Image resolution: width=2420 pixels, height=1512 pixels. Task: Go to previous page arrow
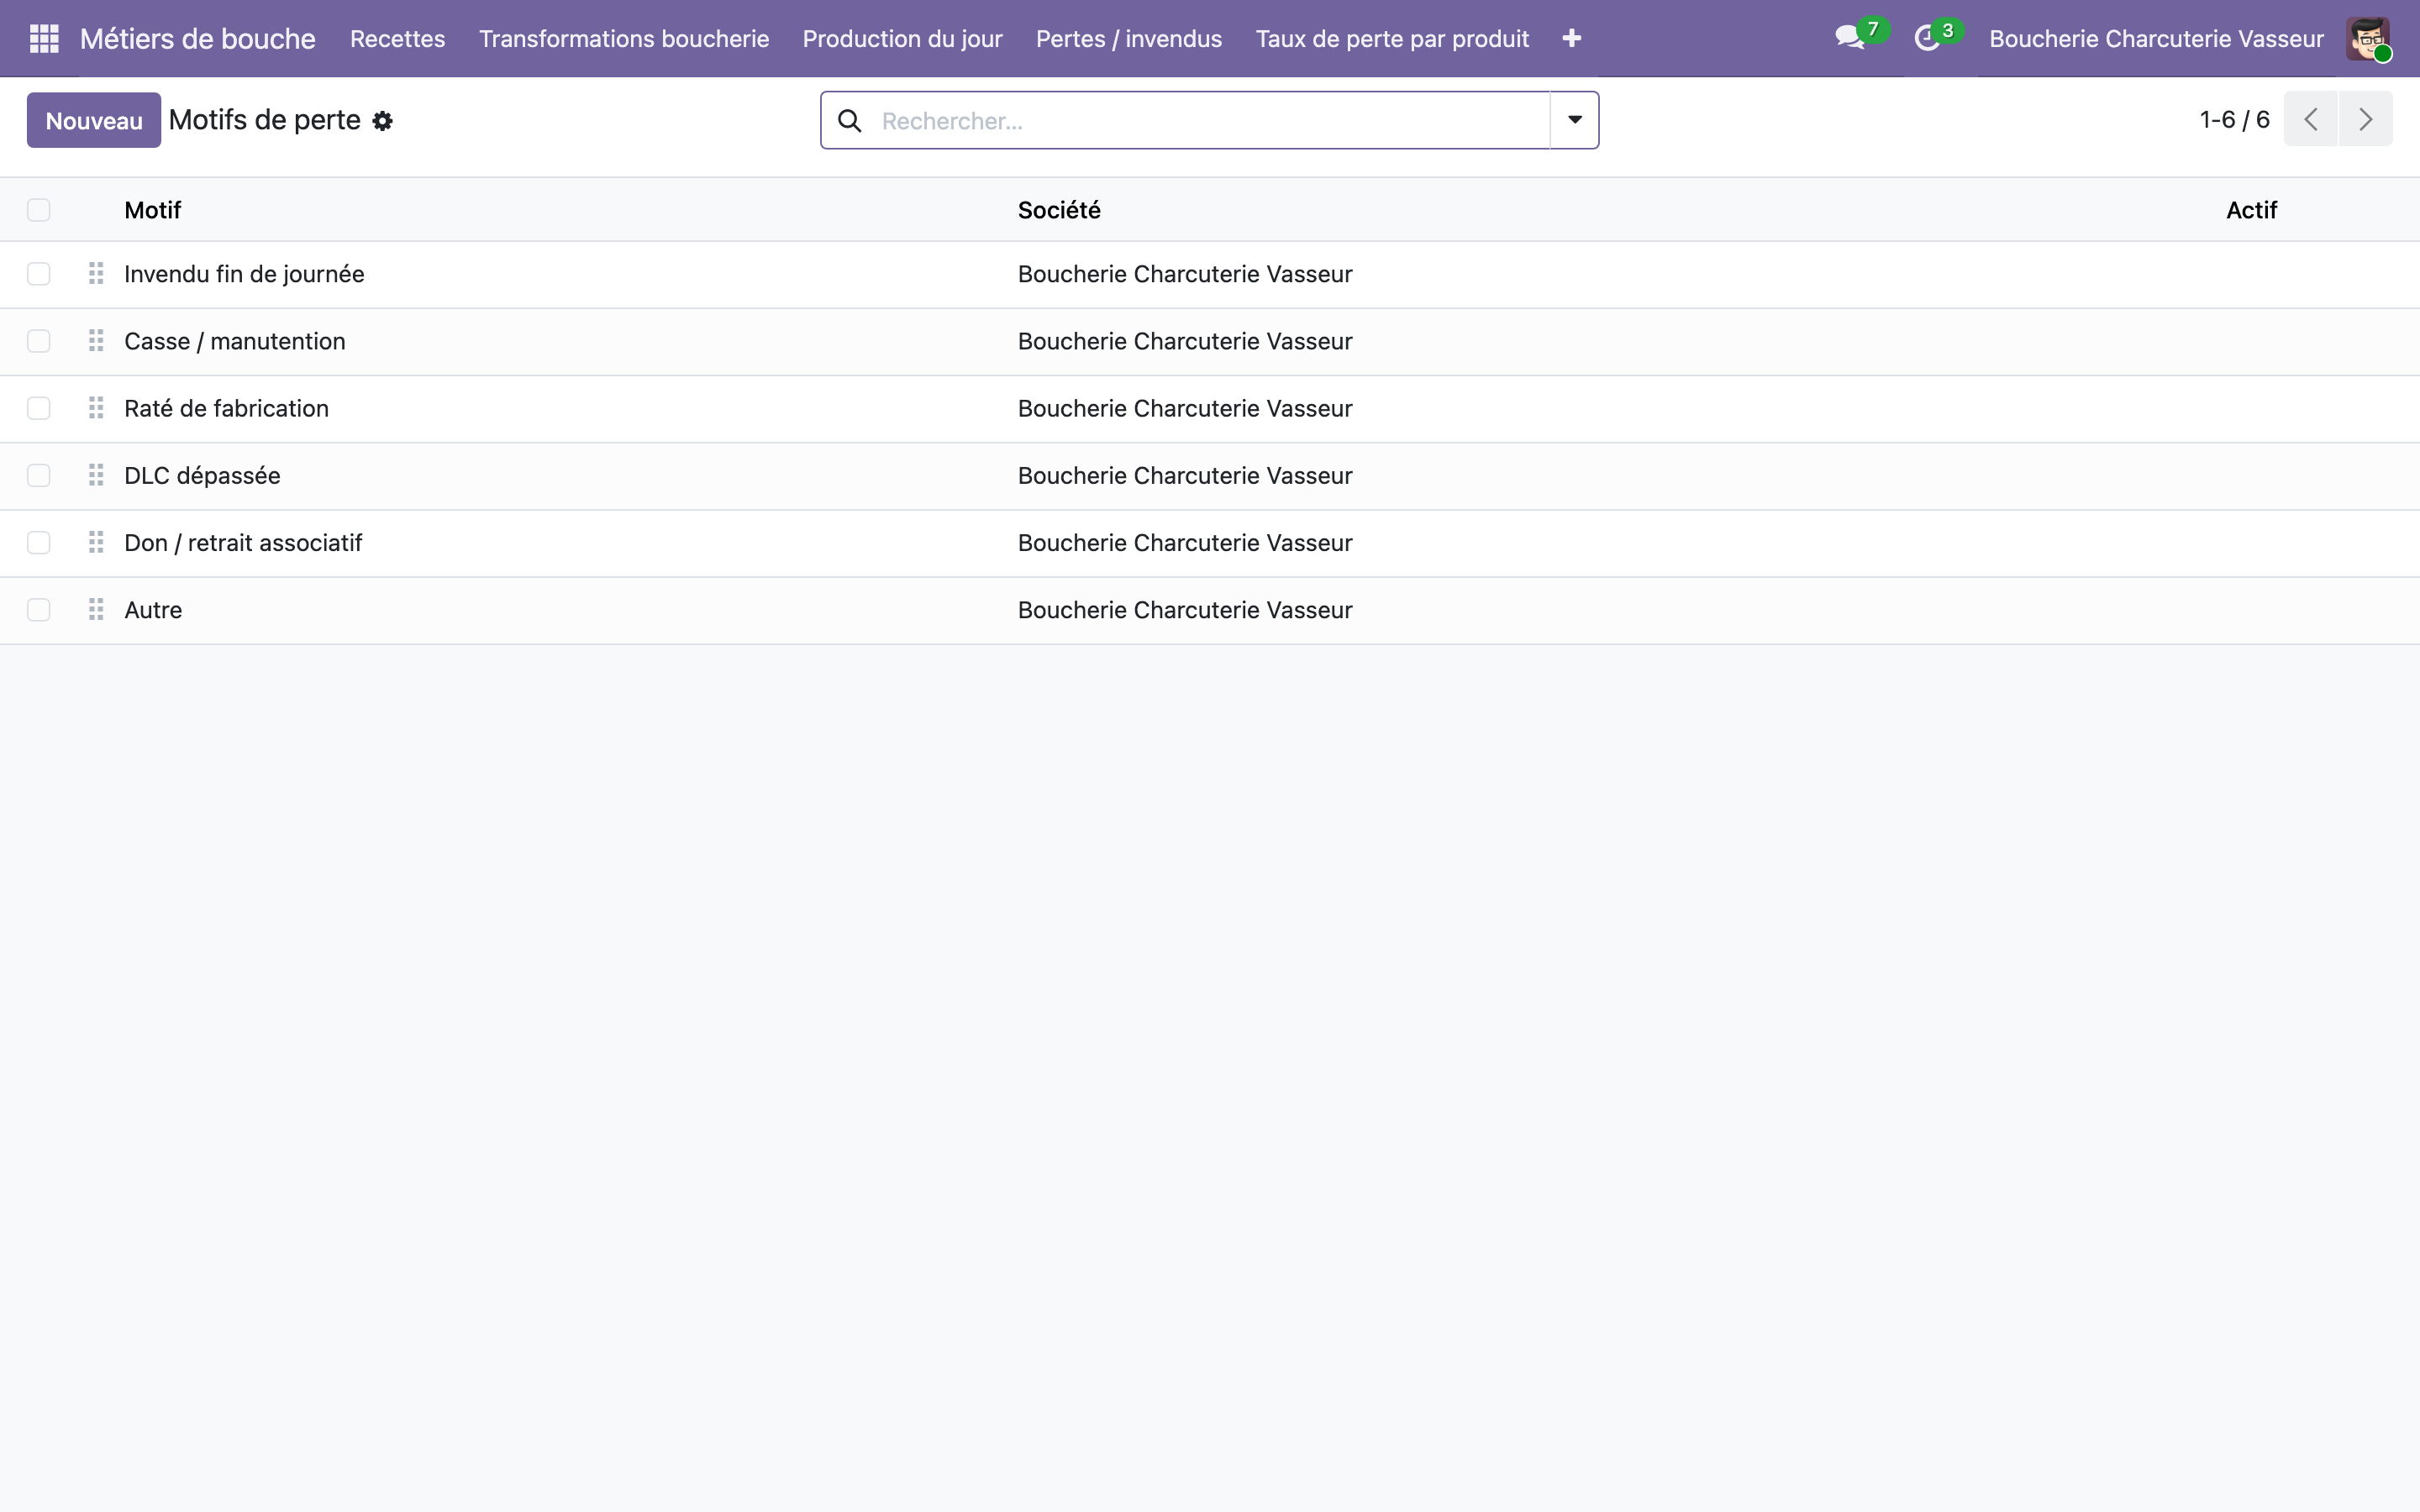click(2310, 119)
